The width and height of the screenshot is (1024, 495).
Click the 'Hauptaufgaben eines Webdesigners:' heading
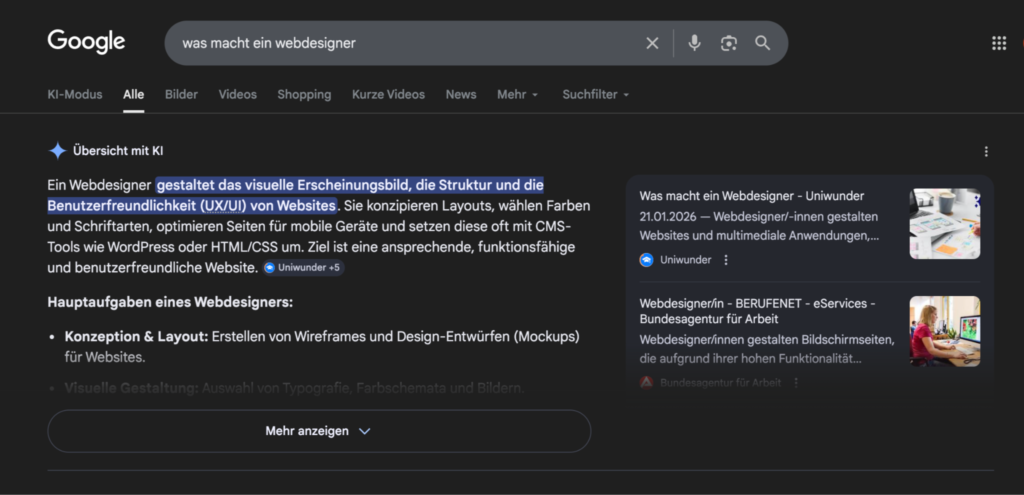170,303
